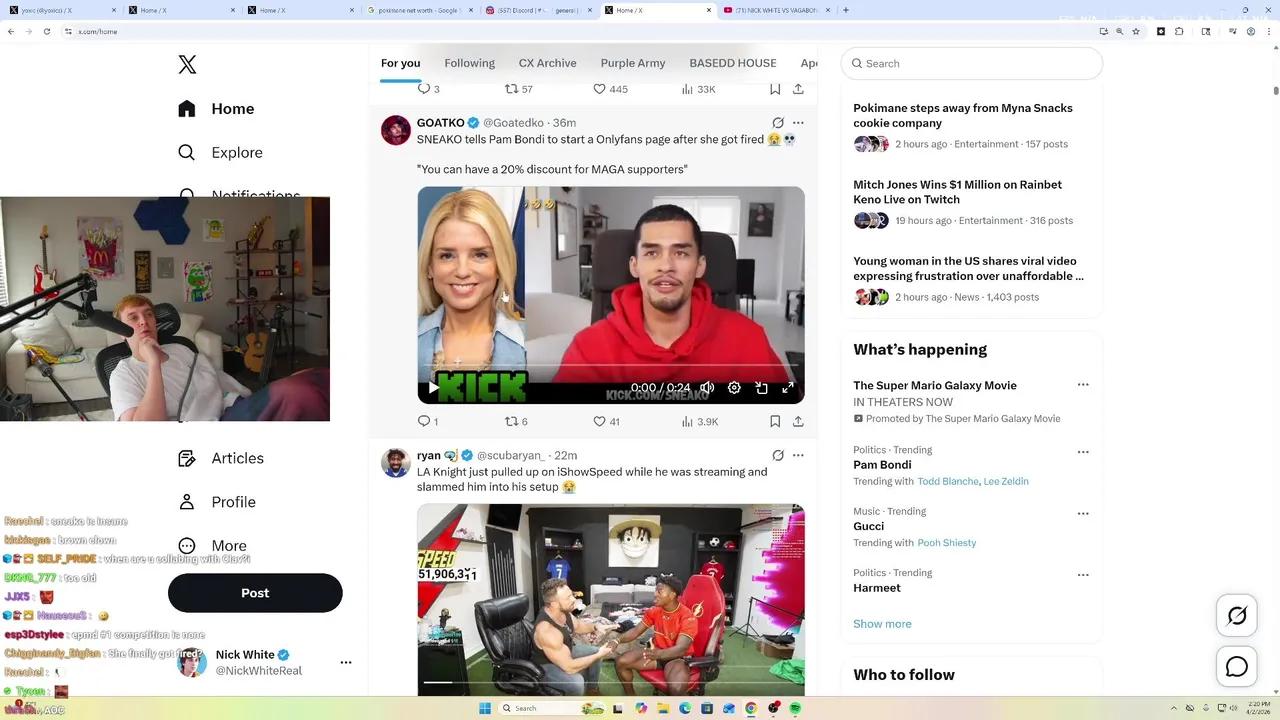1280x720 pixels.
Task: Click the X logo in sidebar
Action: point(187,65)
